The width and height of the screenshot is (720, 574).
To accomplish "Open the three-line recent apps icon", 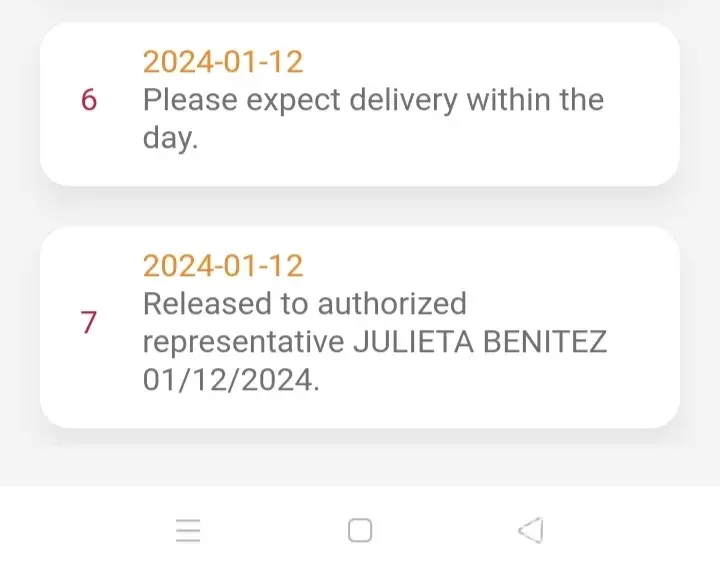I will pyautogui.click(x=188, y=530).
